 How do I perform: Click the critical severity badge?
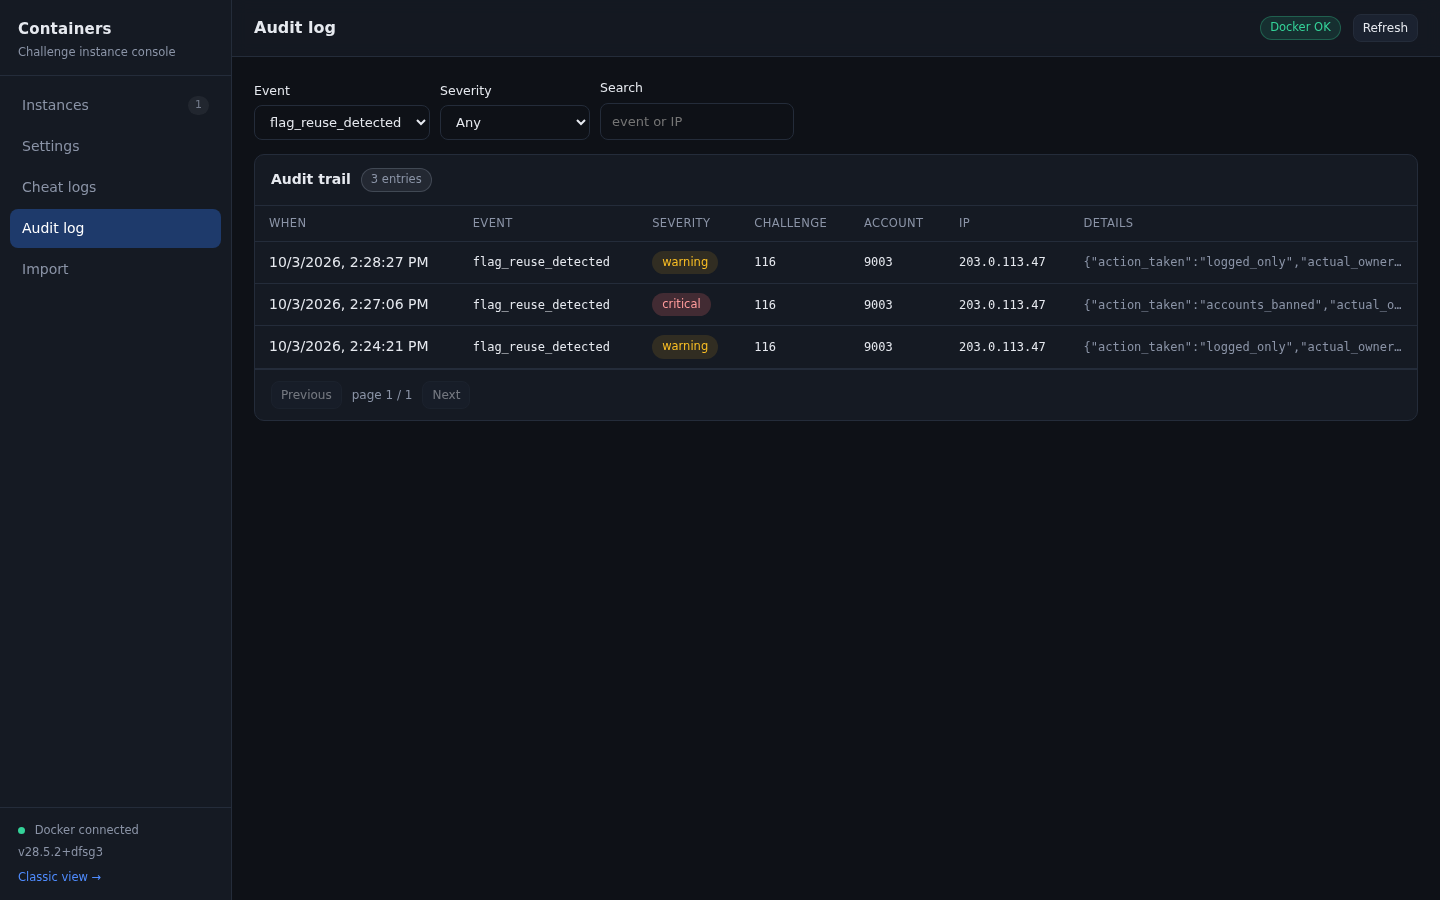[681, 304]
